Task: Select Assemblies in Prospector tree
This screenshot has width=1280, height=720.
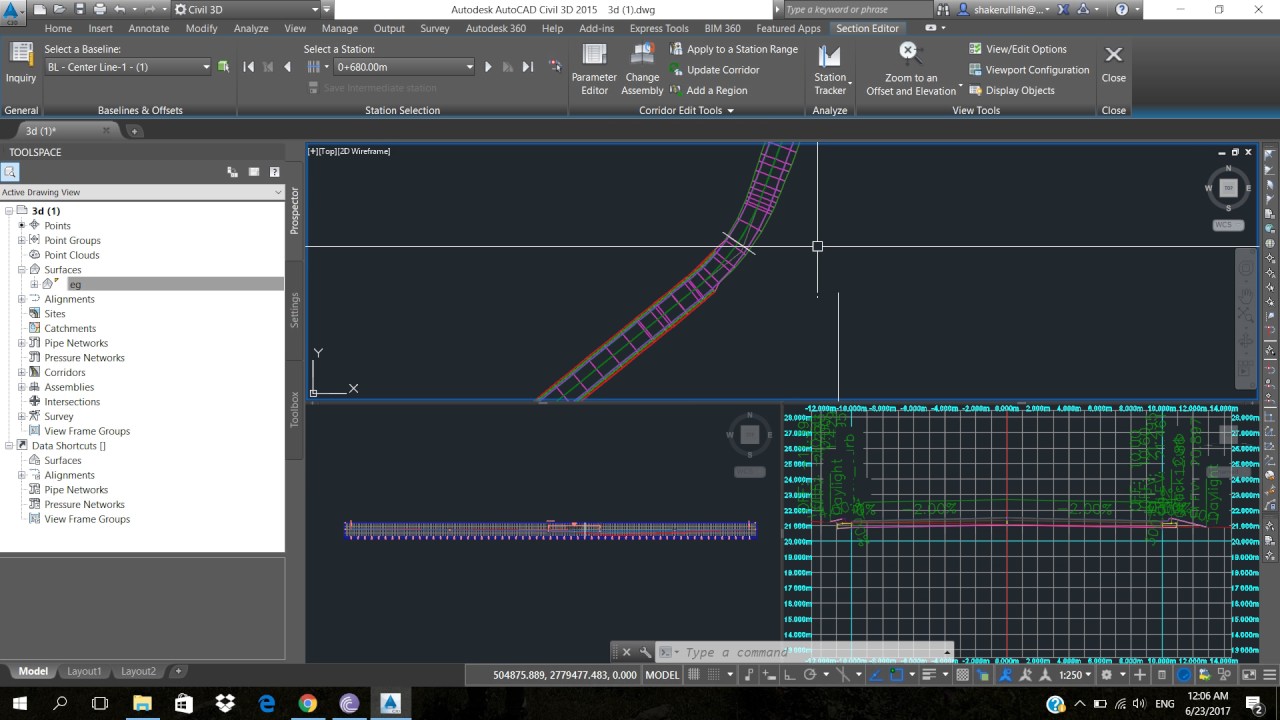Action: pos(68,387)
